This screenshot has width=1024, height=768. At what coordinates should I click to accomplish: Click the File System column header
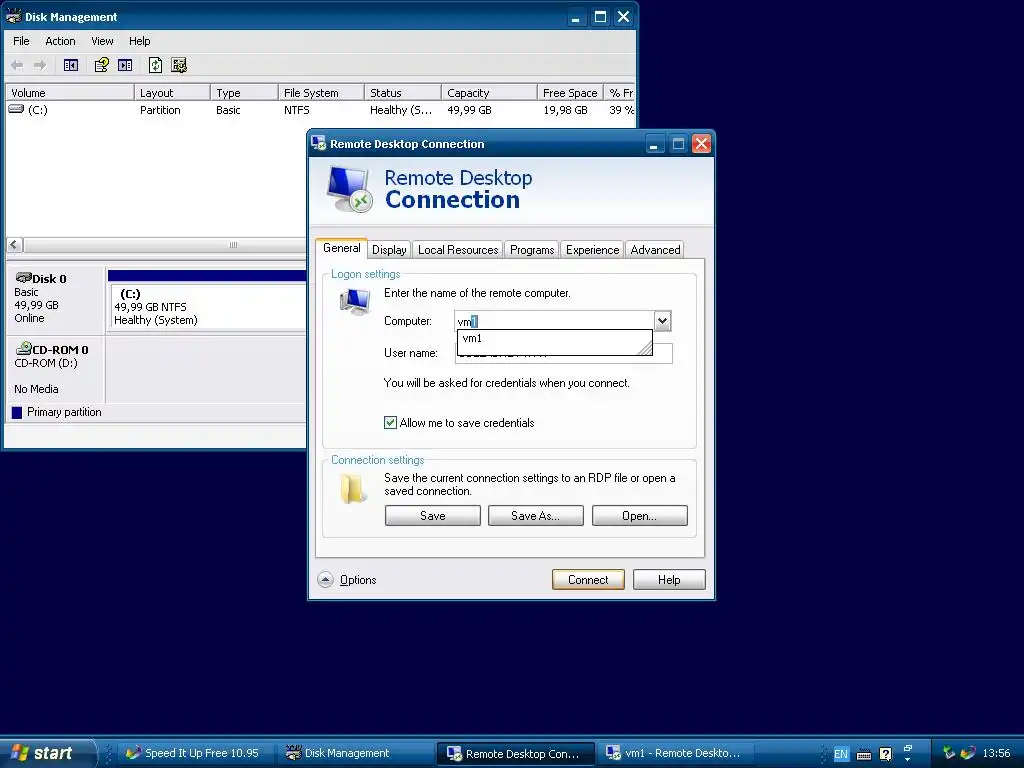point(321,93)
